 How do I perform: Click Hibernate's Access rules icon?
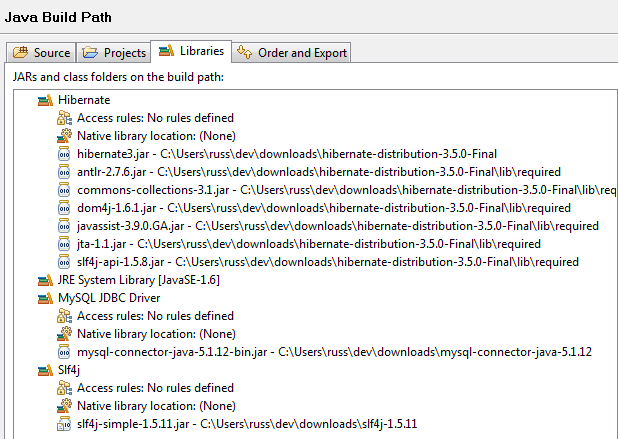point(64,118)
